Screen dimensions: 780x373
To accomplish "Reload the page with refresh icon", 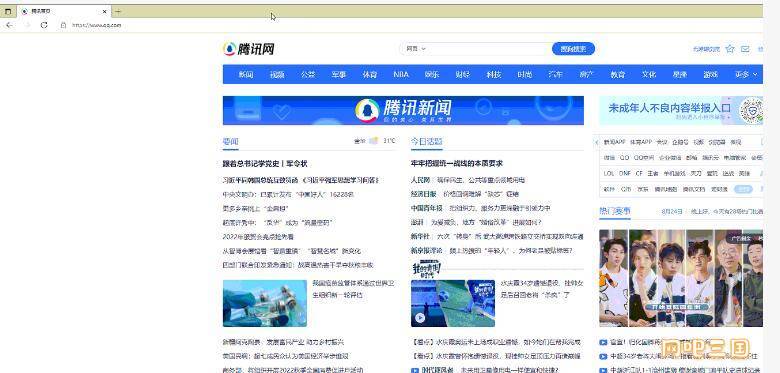I will (44, 25).
